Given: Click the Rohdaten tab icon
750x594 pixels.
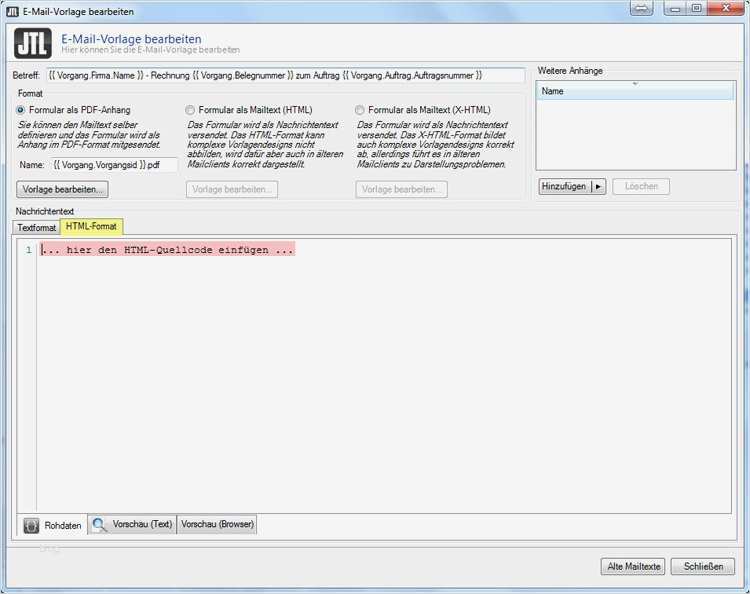Looking at the screenshot, I should click(x=31, y=526).
